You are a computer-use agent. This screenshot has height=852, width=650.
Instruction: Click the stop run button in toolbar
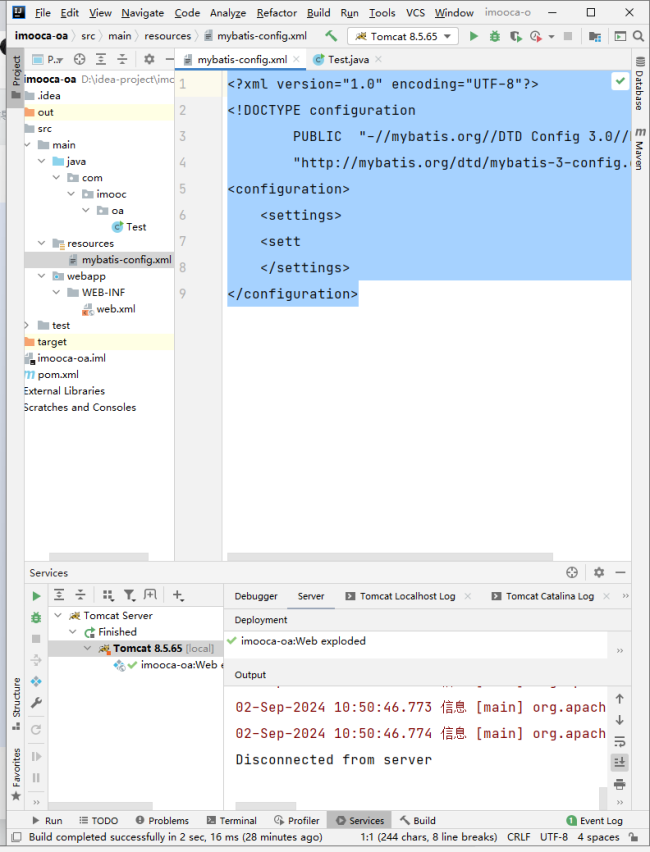pyautogui.click(x=568, y=36)
